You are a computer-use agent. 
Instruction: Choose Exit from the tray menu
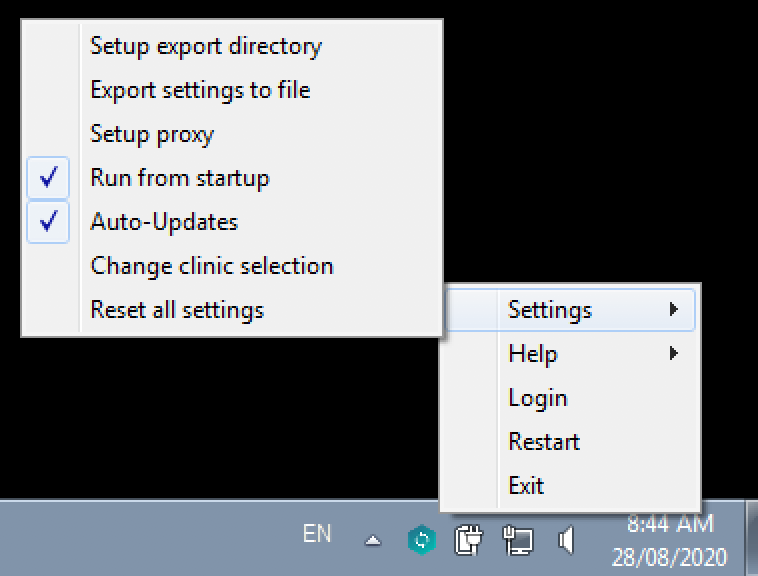[526, 486]
